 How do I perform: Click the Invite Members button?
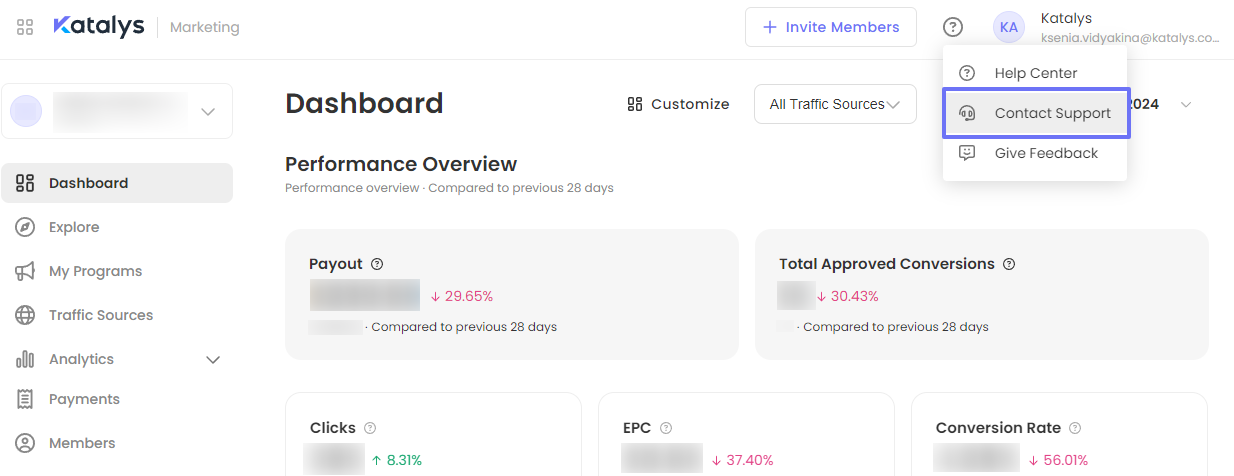tap(830, 27)
